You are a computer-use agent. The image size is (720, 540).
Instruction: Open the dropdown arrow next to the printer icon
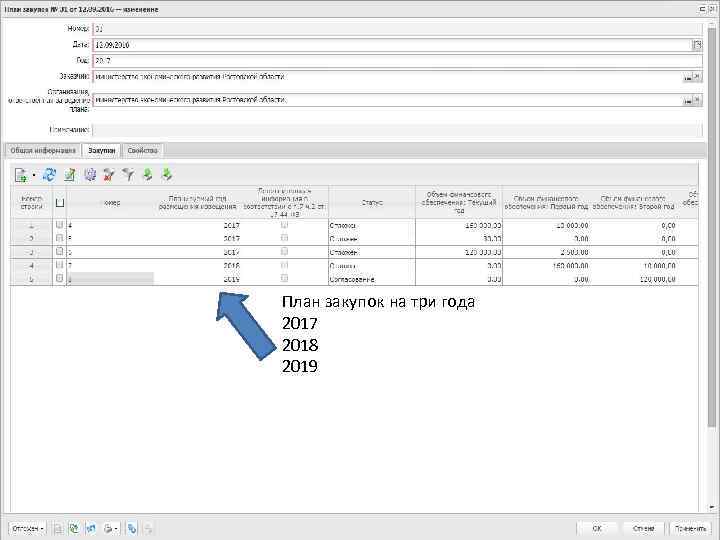pyautogui.click(x=116, y=529)
